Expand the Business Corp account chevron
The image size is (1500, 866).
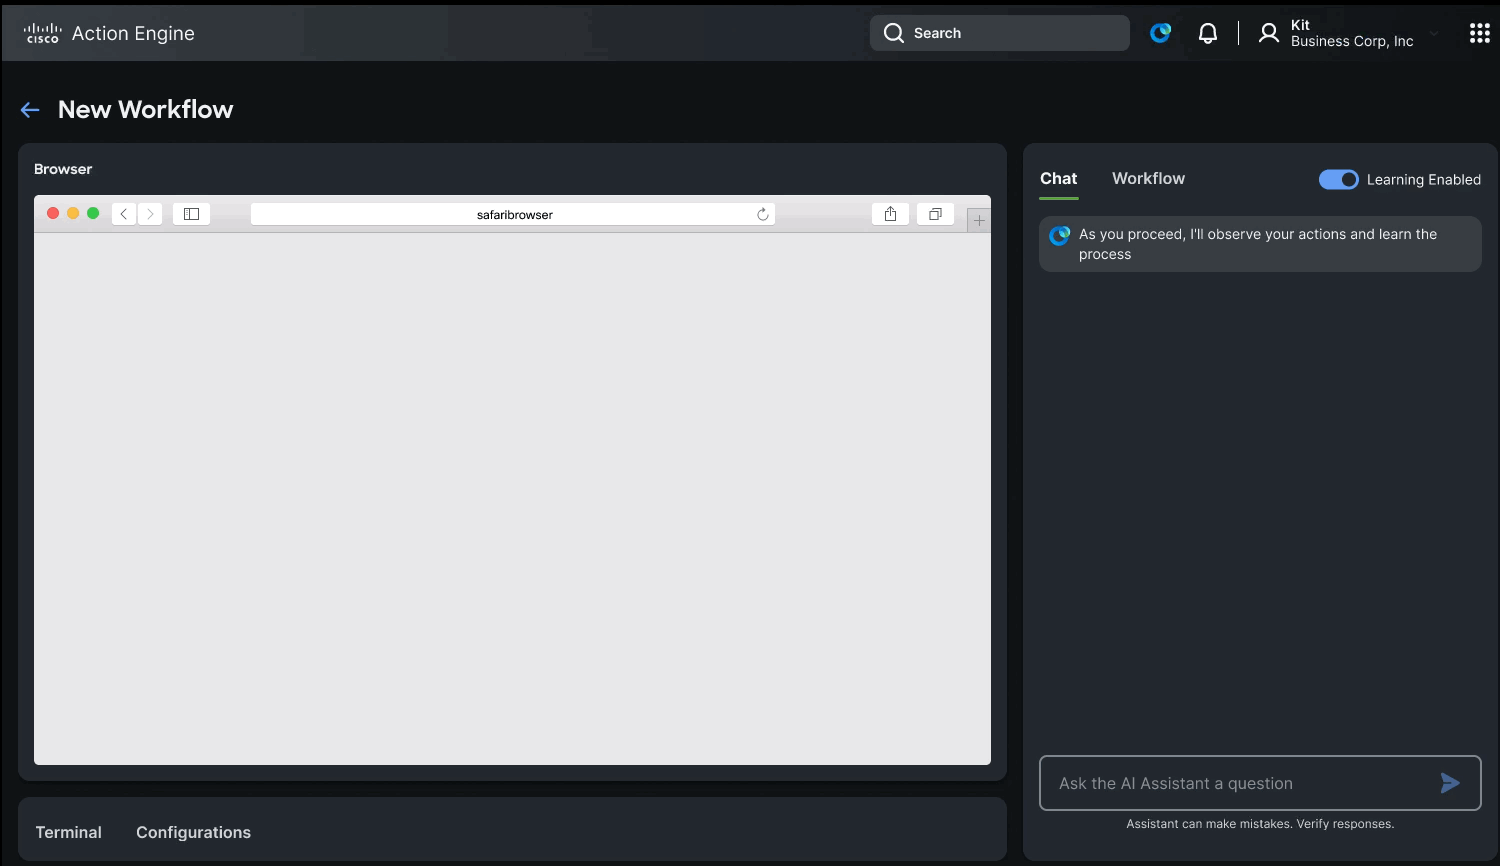(1434, 33)
